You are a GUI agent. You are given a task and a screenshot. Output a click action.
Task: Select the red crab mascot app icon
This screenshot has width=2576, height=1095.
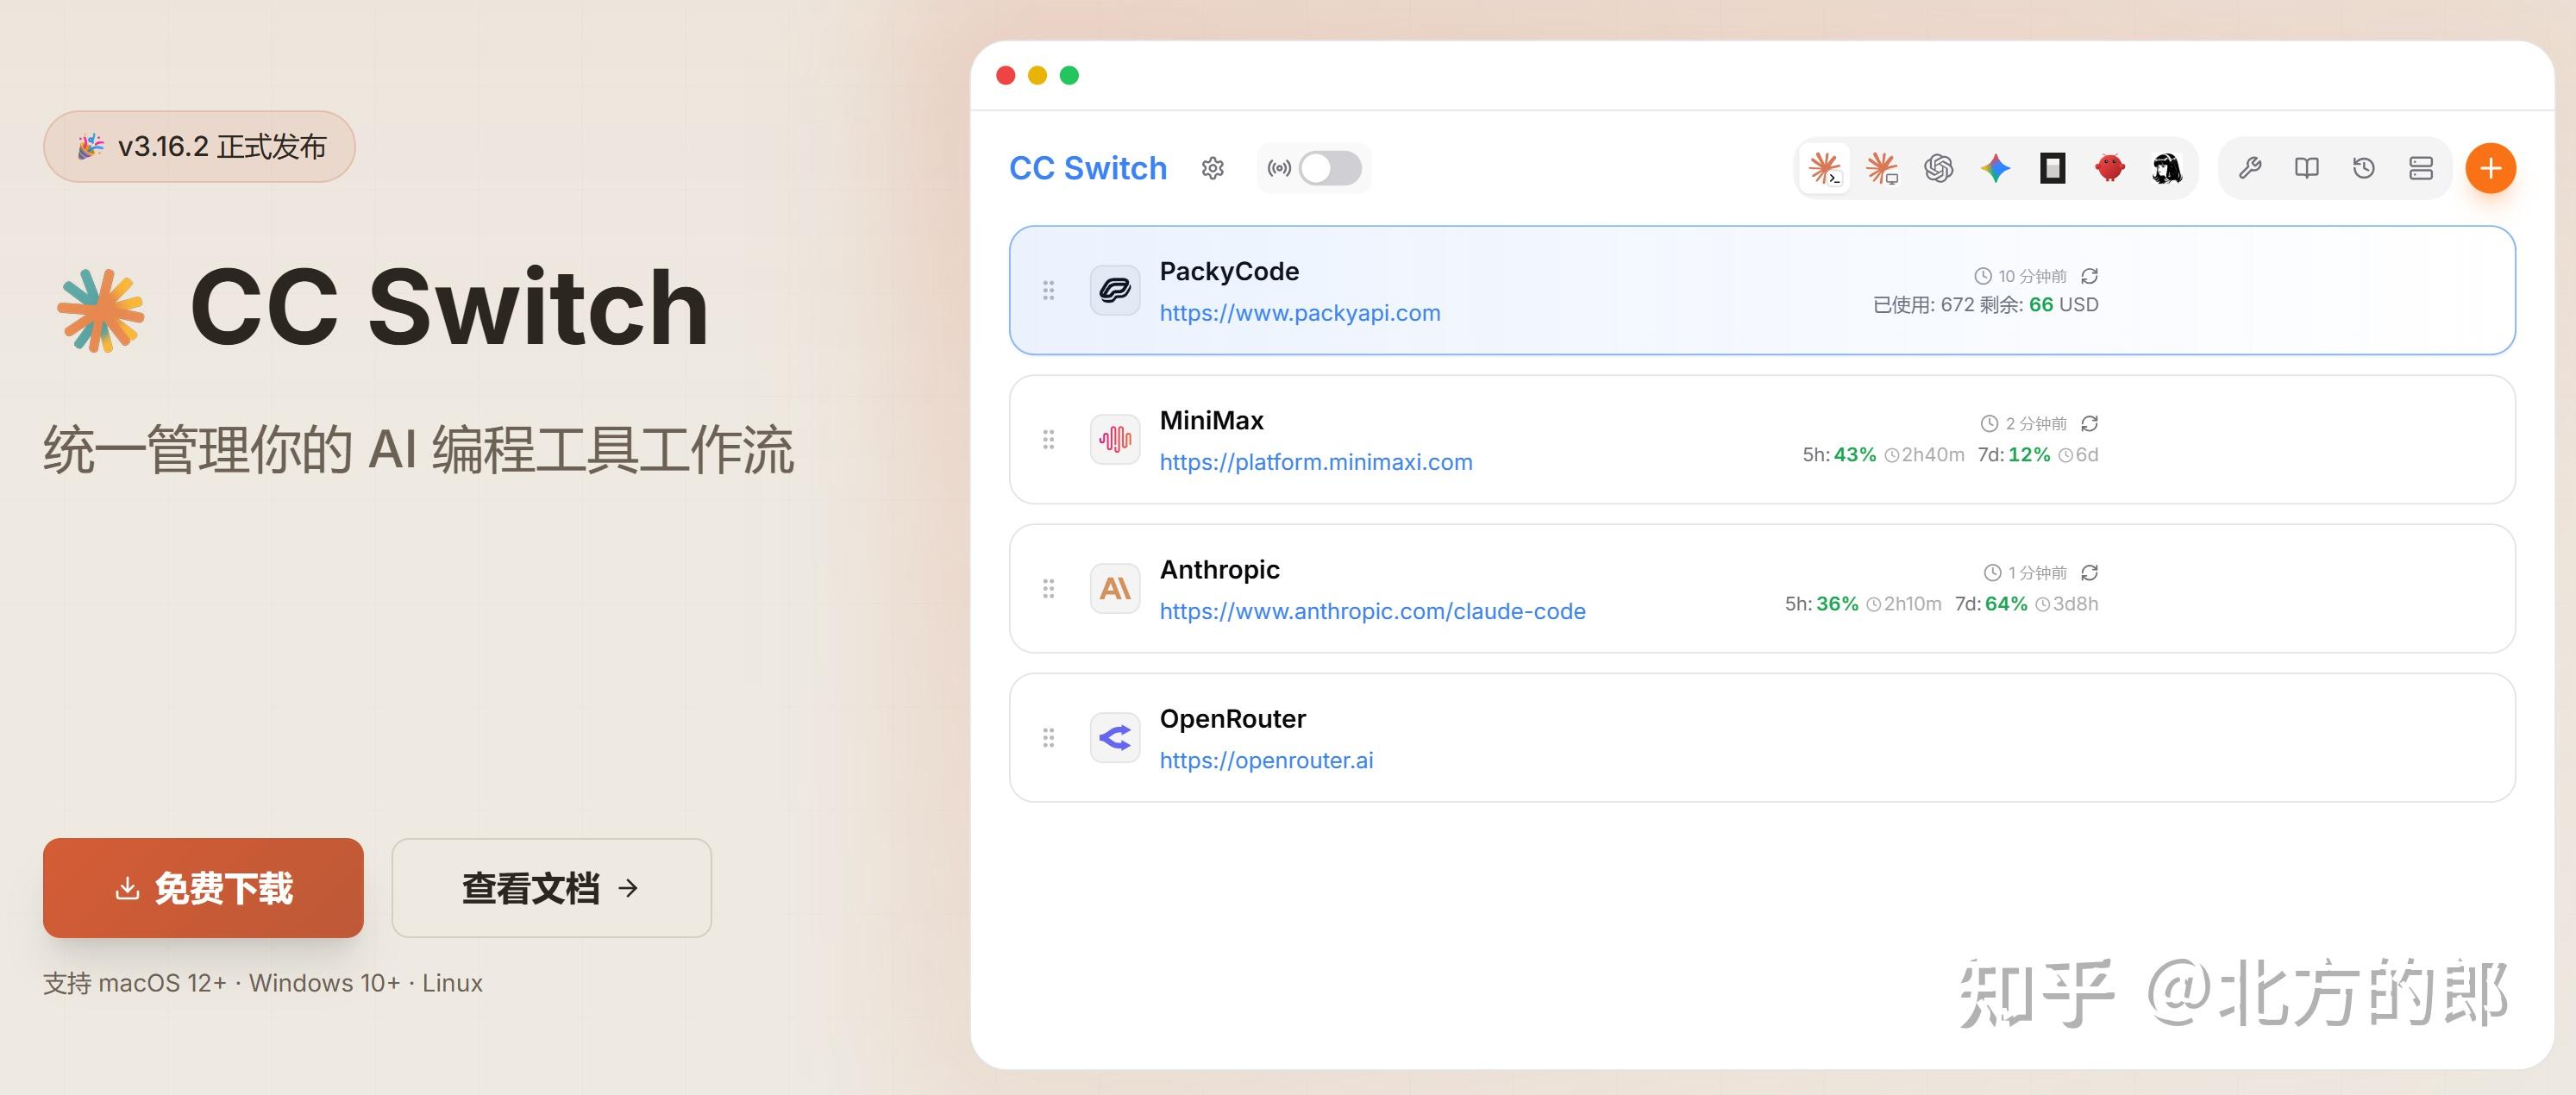[2110, 168]
